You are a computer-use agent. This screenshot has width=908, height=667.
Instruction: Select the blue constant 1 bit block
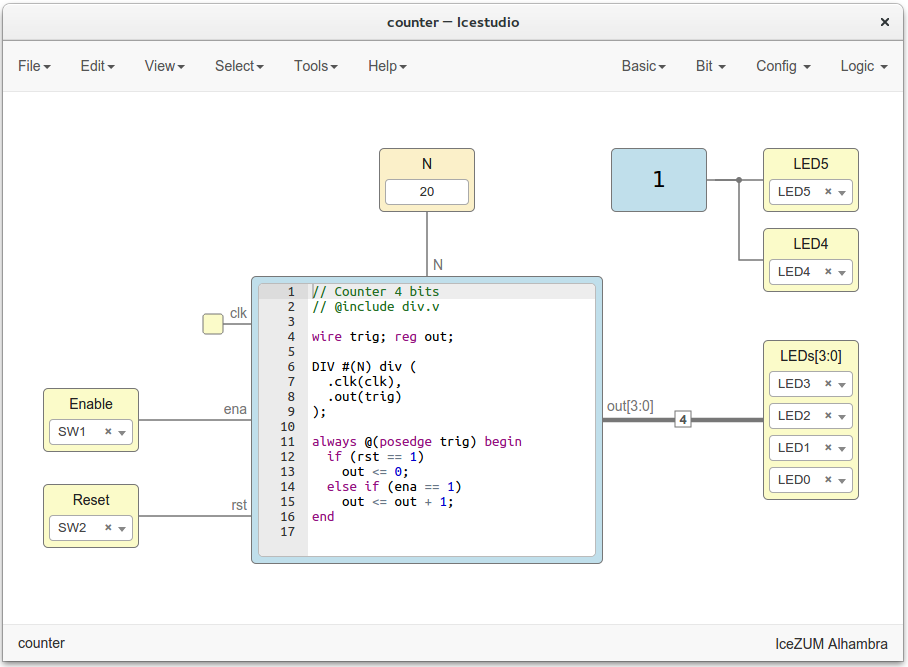click(x=658, y=180)
